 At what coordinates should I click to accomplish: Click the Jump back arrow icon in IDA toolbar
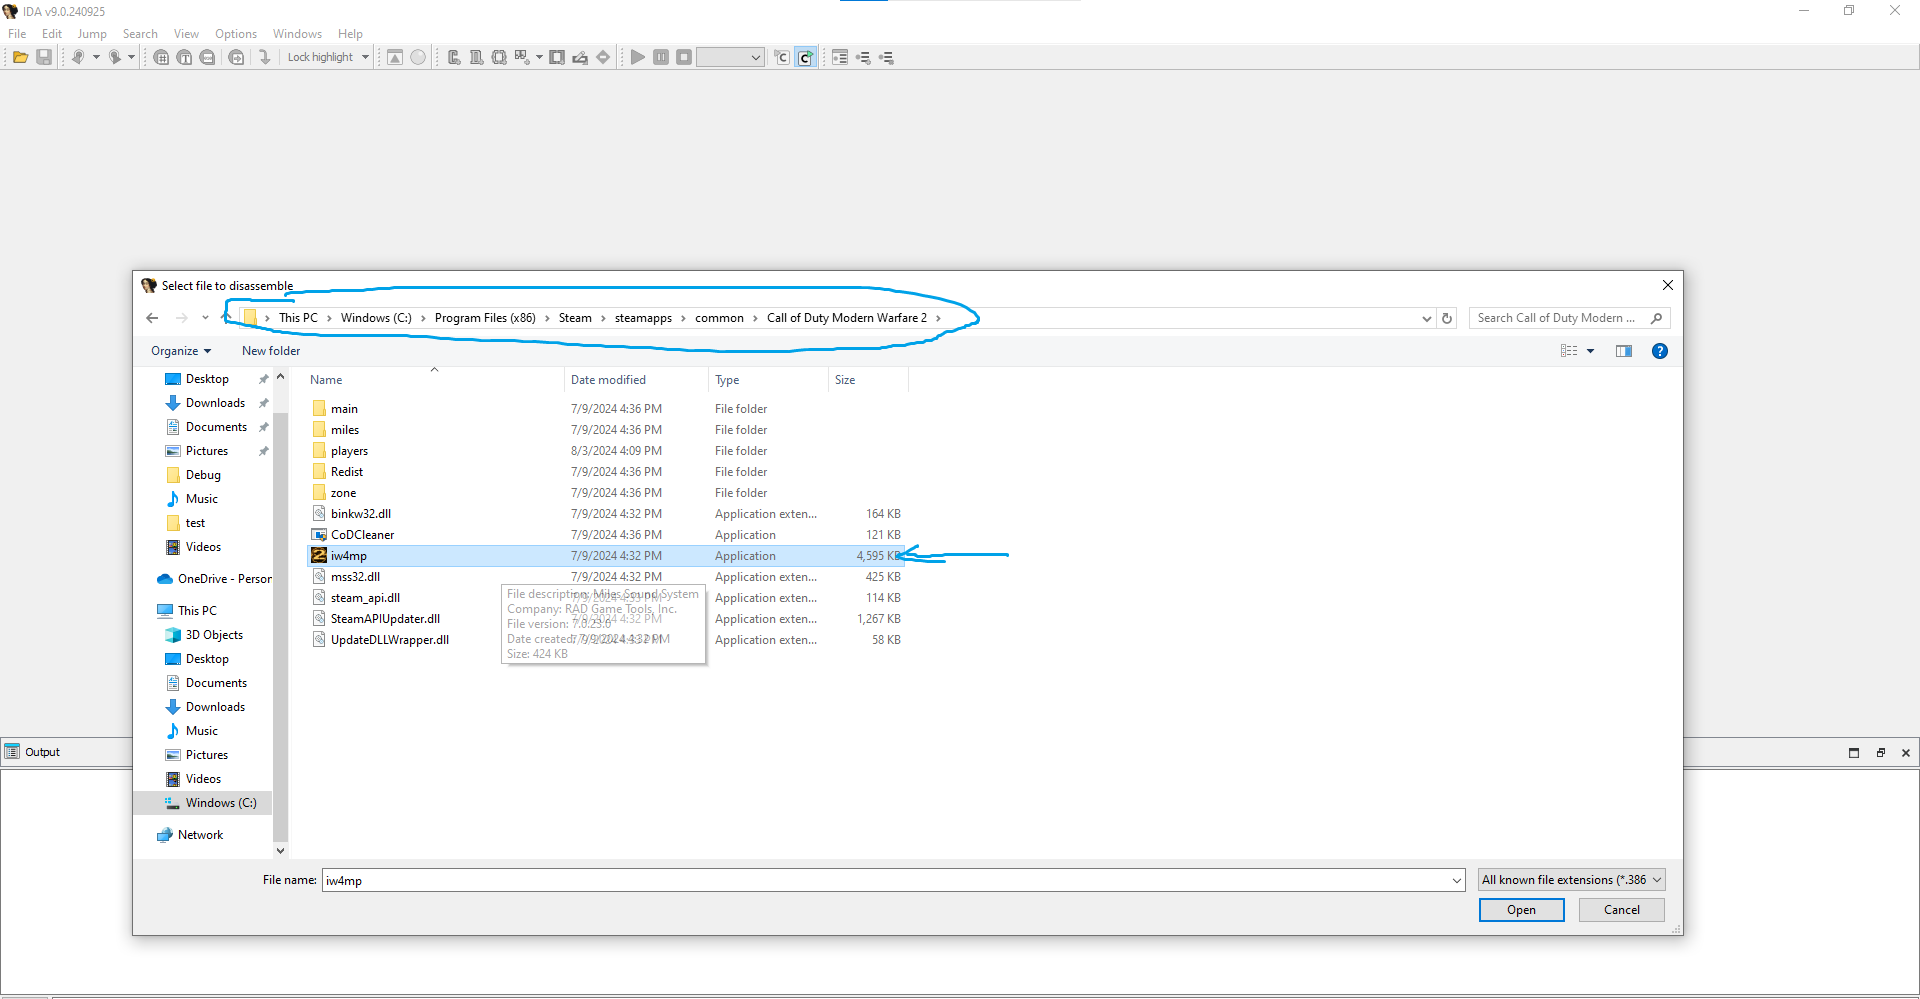point(77,57)
